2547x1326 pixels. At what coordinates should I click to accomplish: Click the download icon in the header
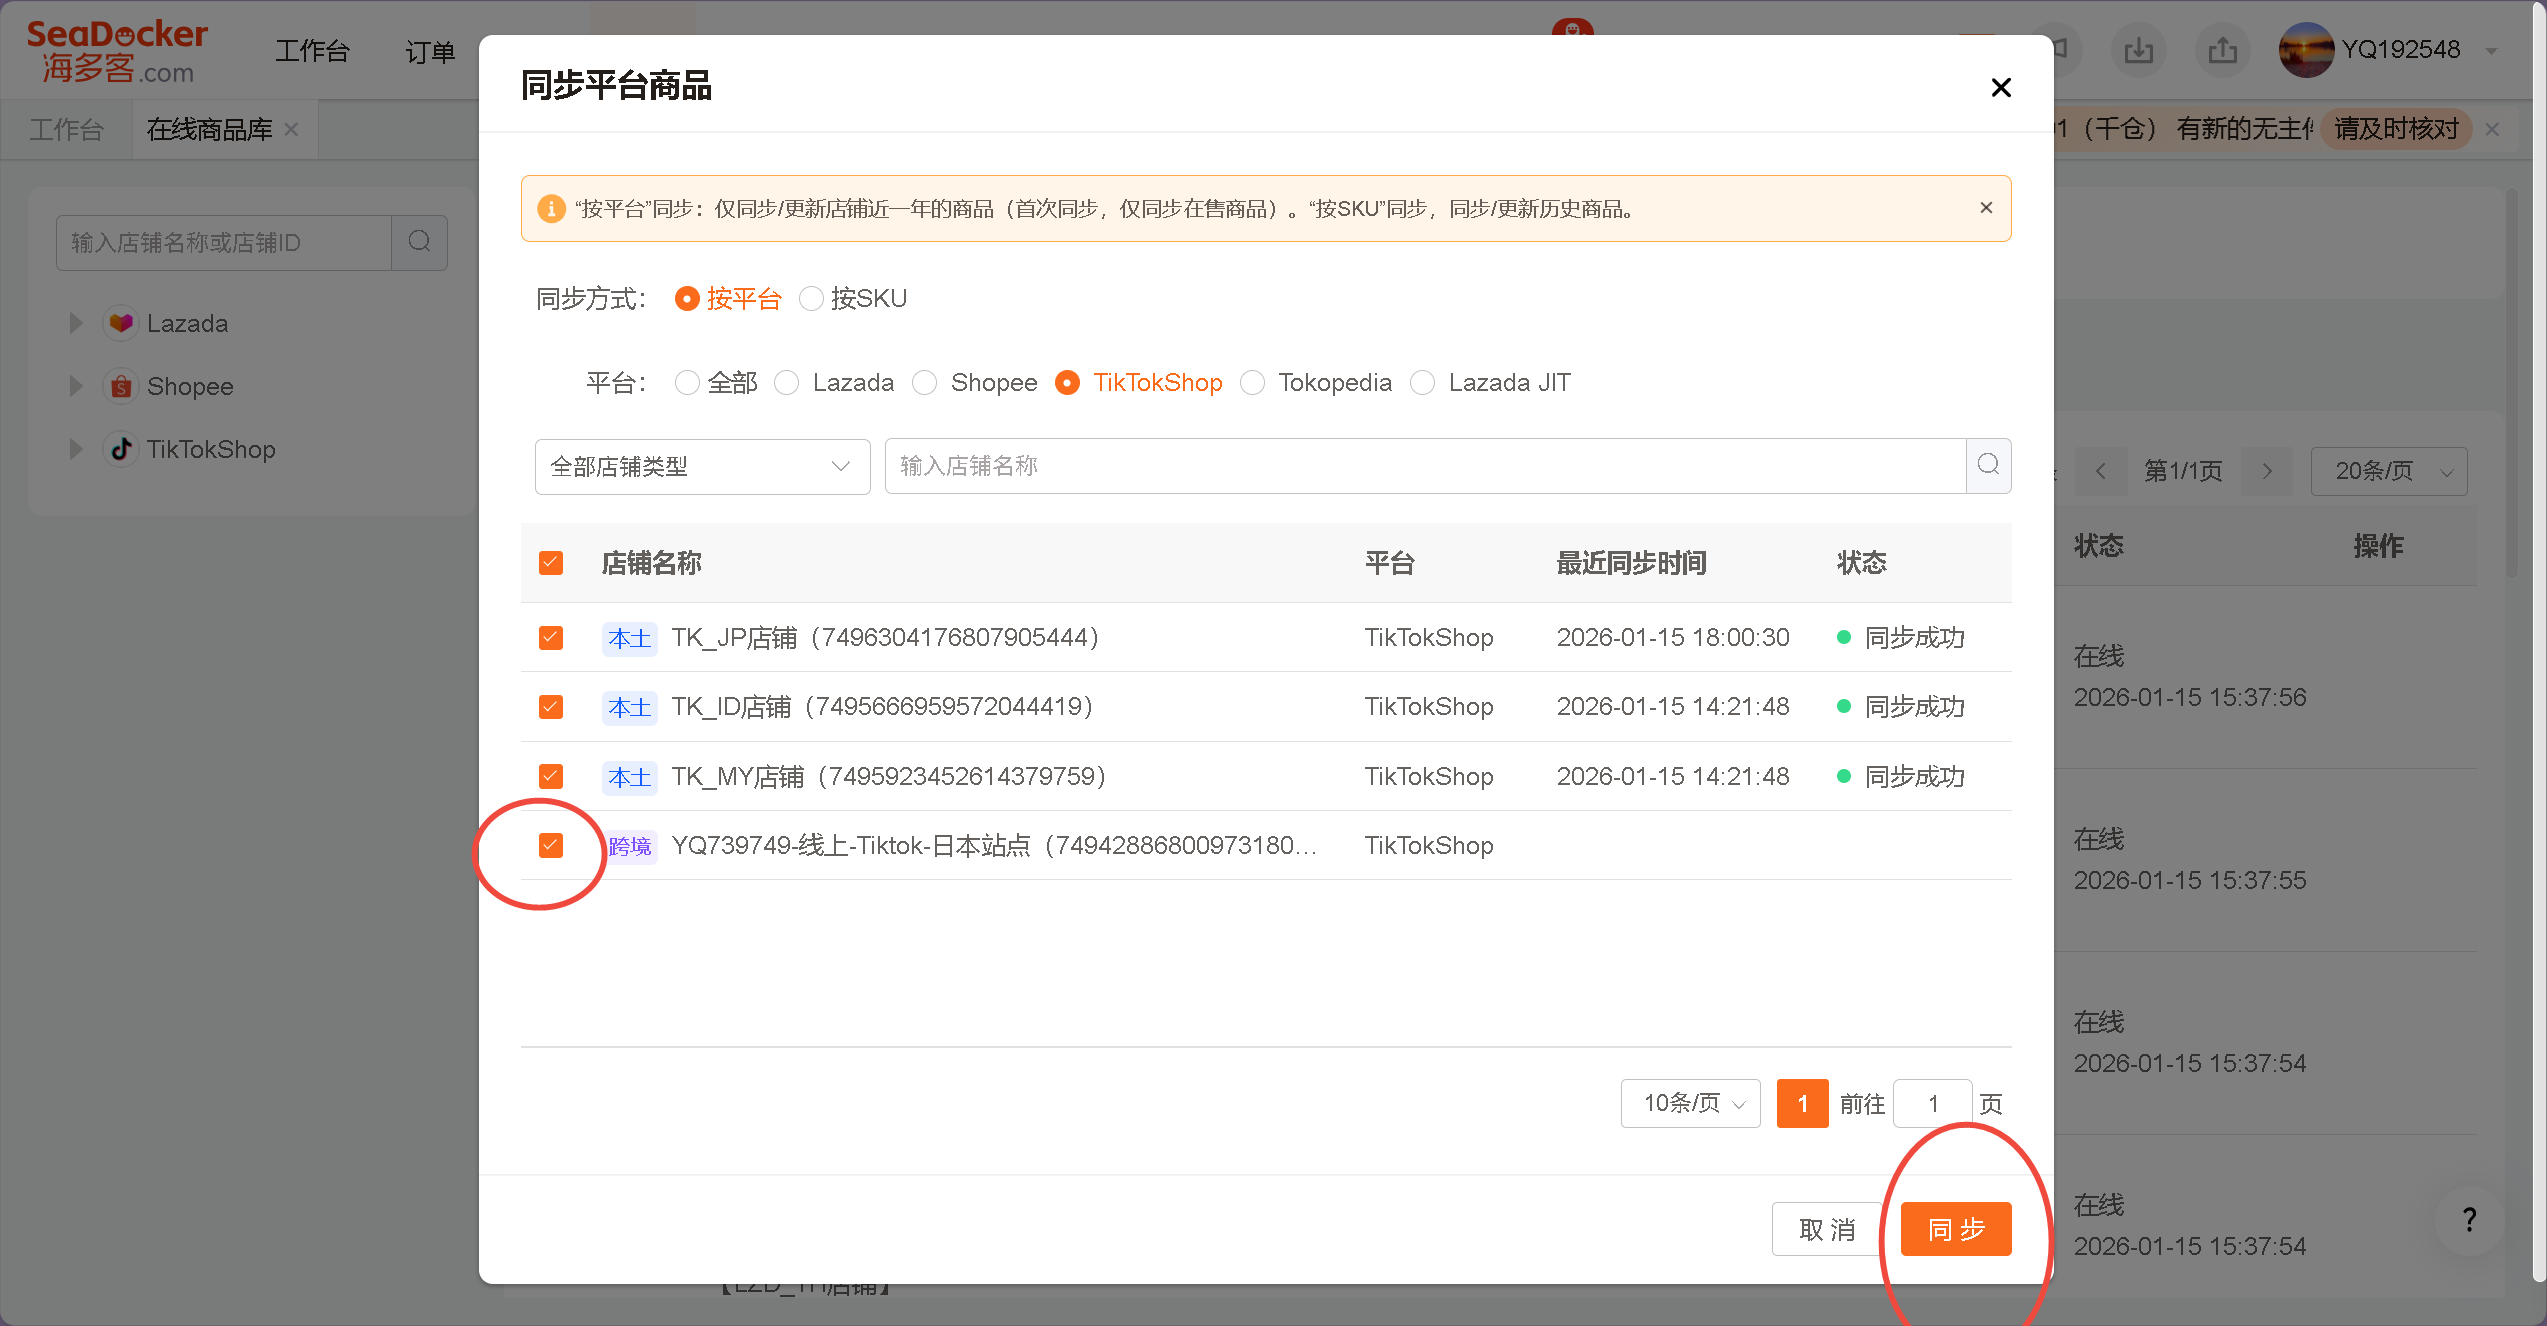point(2138,50)
